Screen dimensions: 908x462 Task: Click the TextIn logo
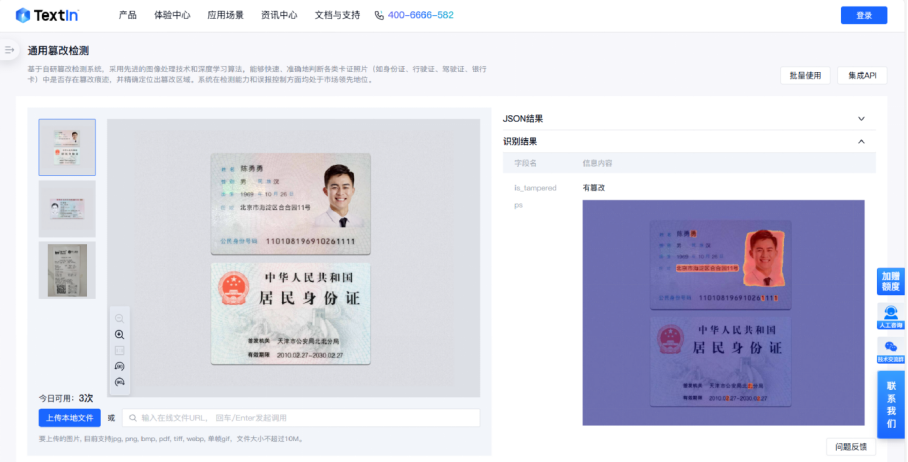point(47,16)
